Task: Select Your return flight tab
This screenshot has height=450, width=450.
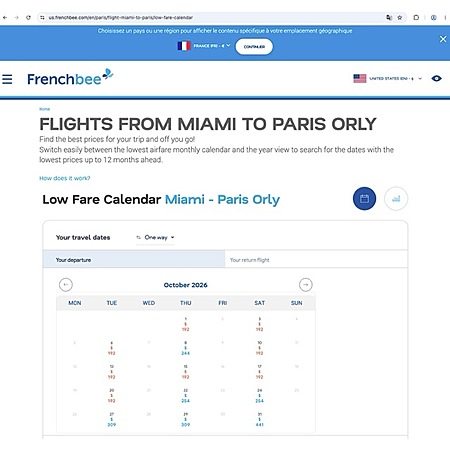Action: (x=316, y=259)
